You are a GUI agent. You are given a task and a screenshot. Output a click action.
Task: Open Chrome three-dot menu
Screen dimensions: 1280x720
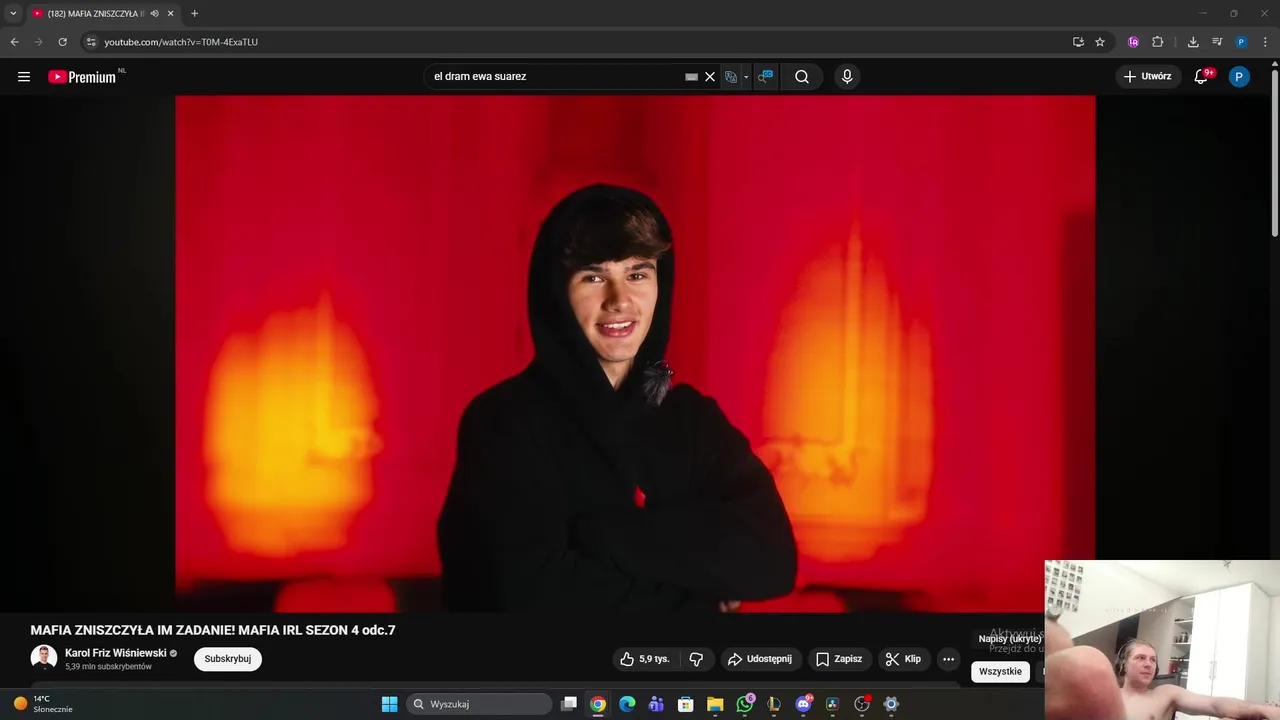(x=1266, y=42)
